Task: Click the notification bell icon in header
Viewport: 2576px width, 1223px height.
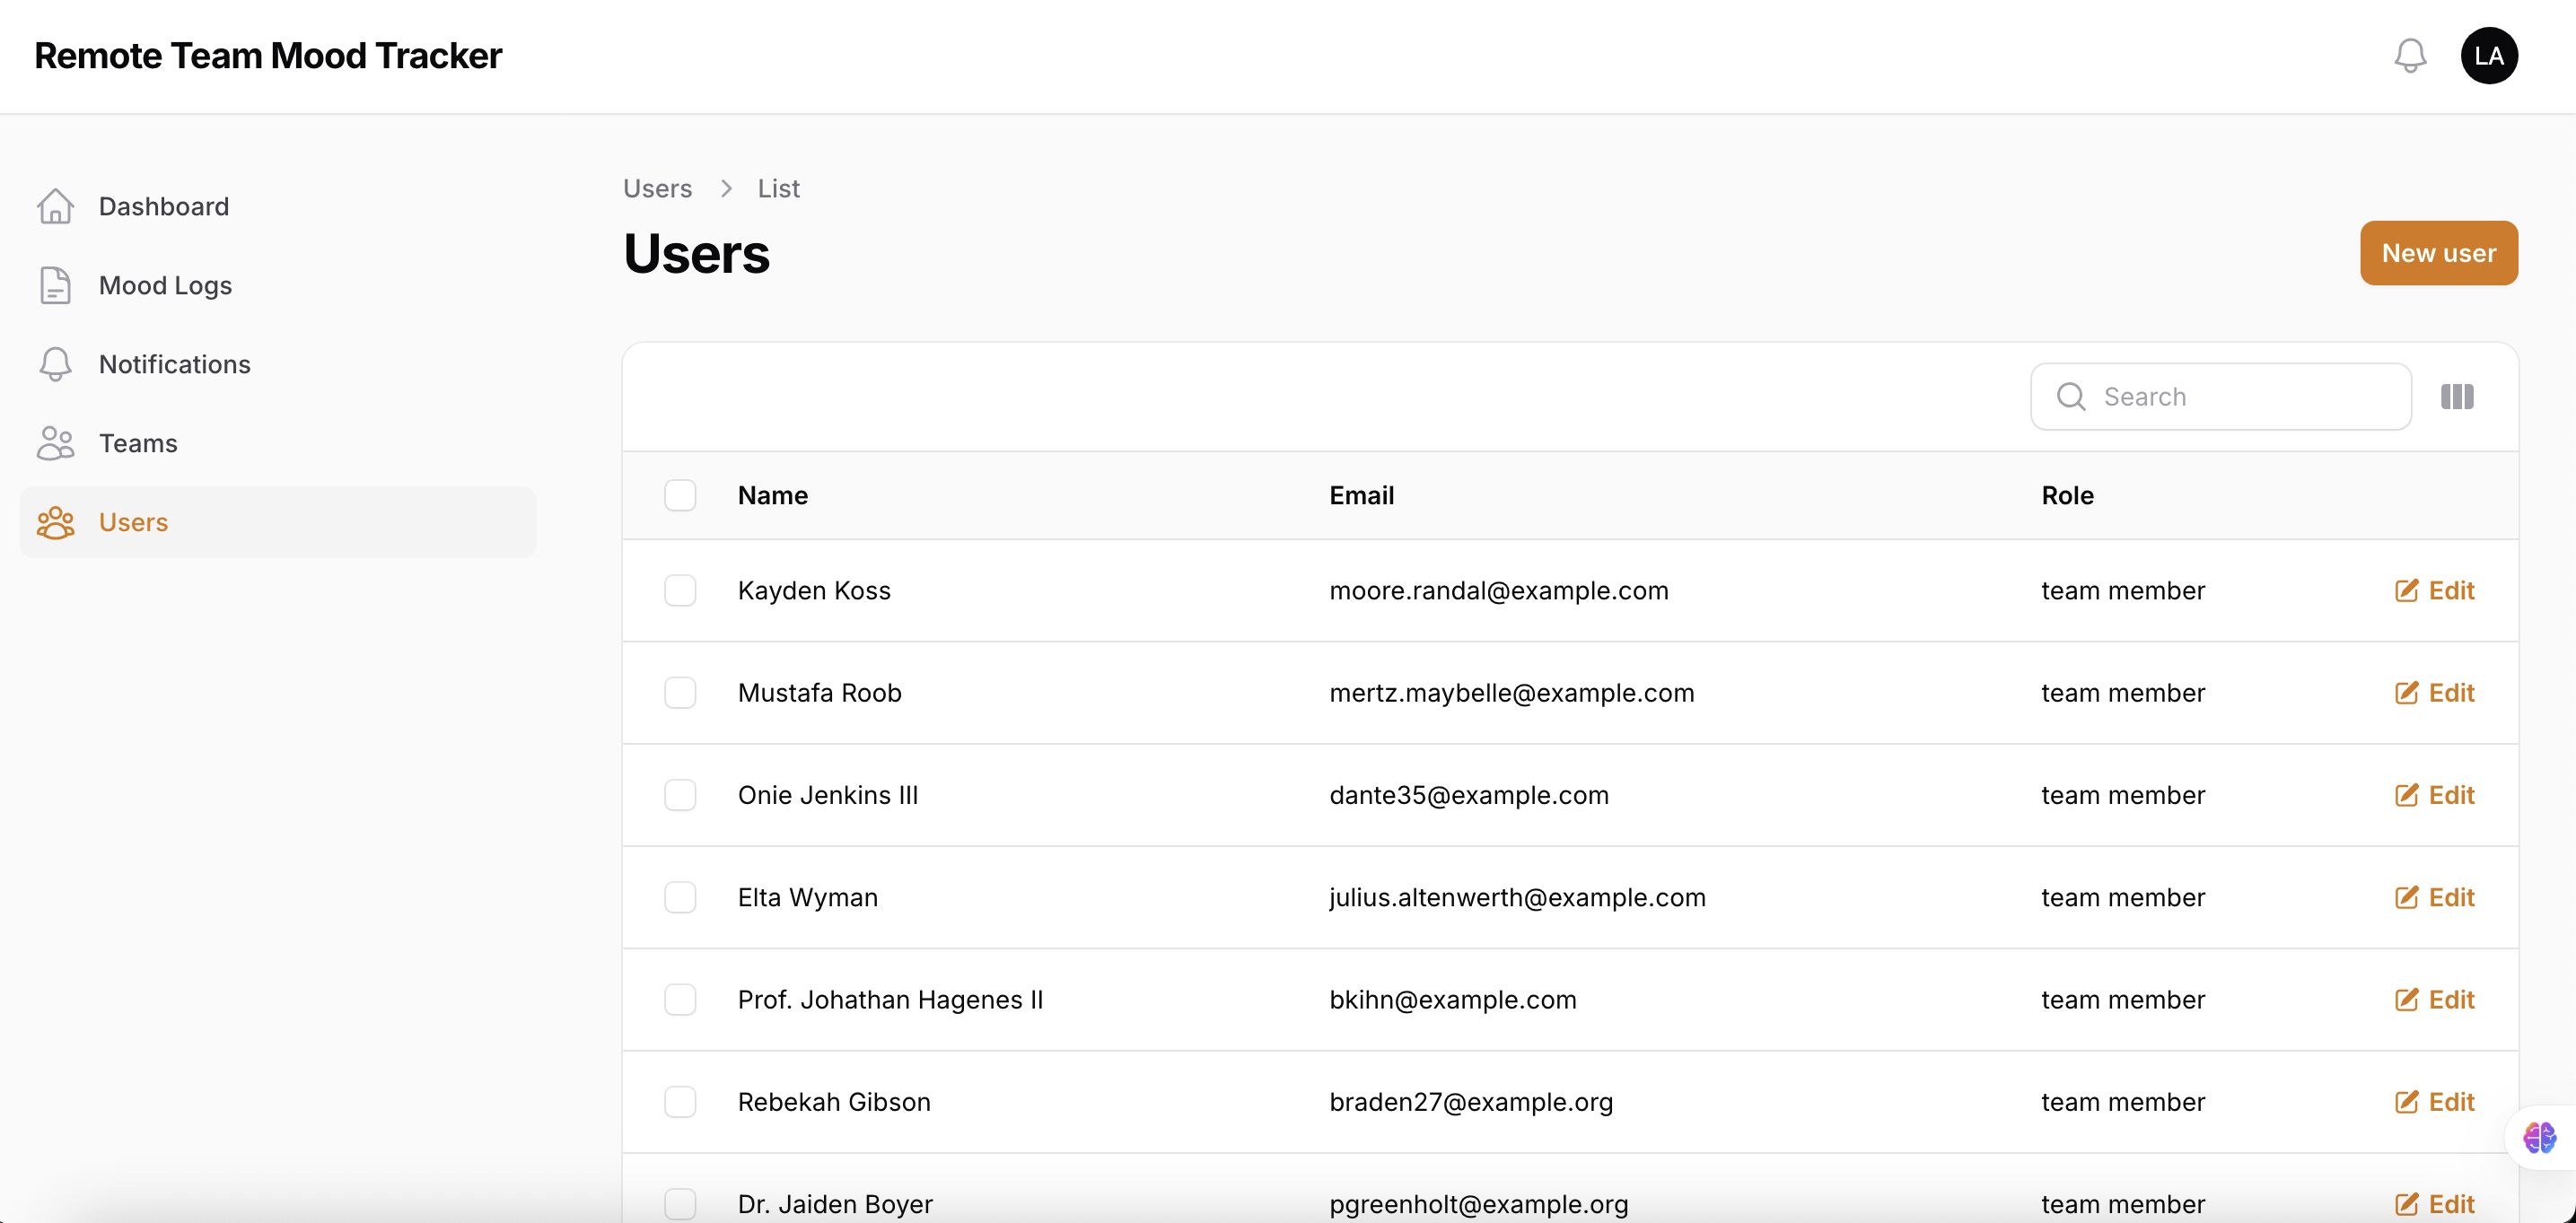Action: 2410,56
